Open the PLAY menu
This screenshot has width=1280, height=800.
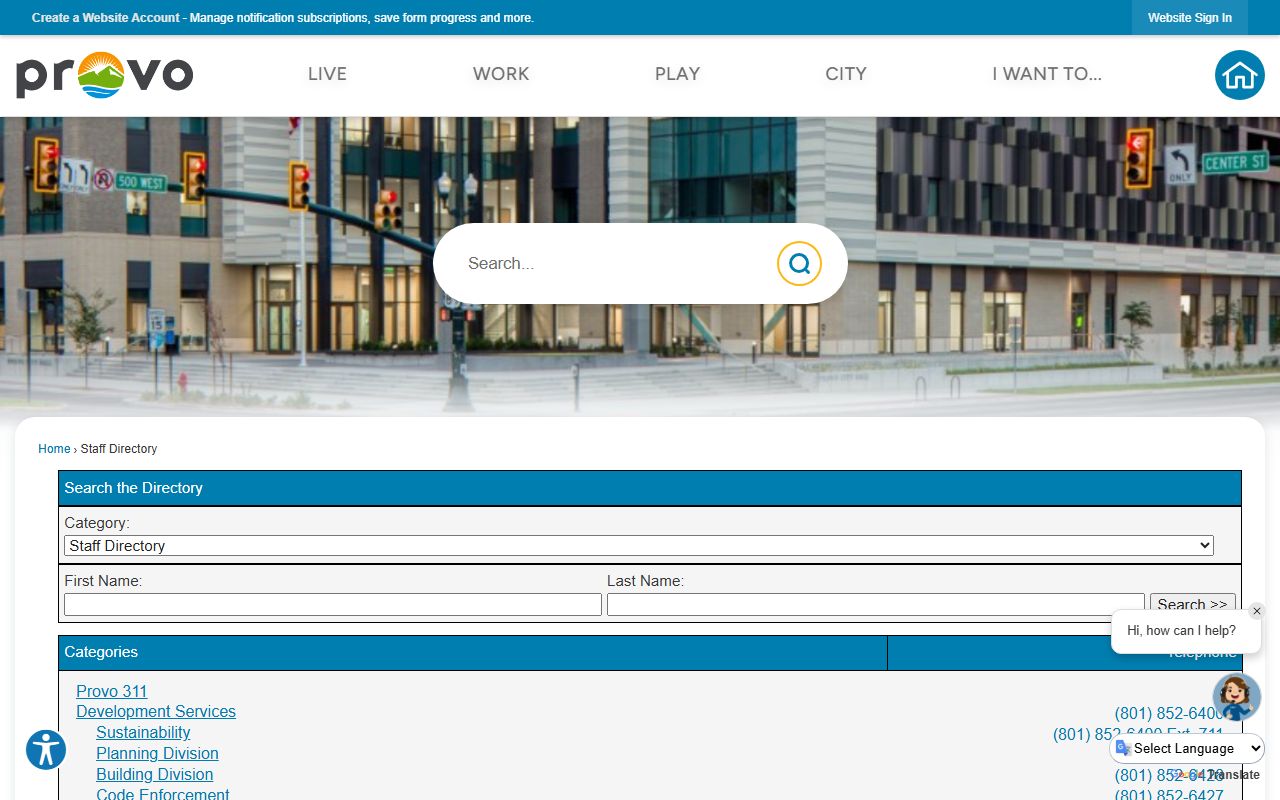click(x=677, y=74)
